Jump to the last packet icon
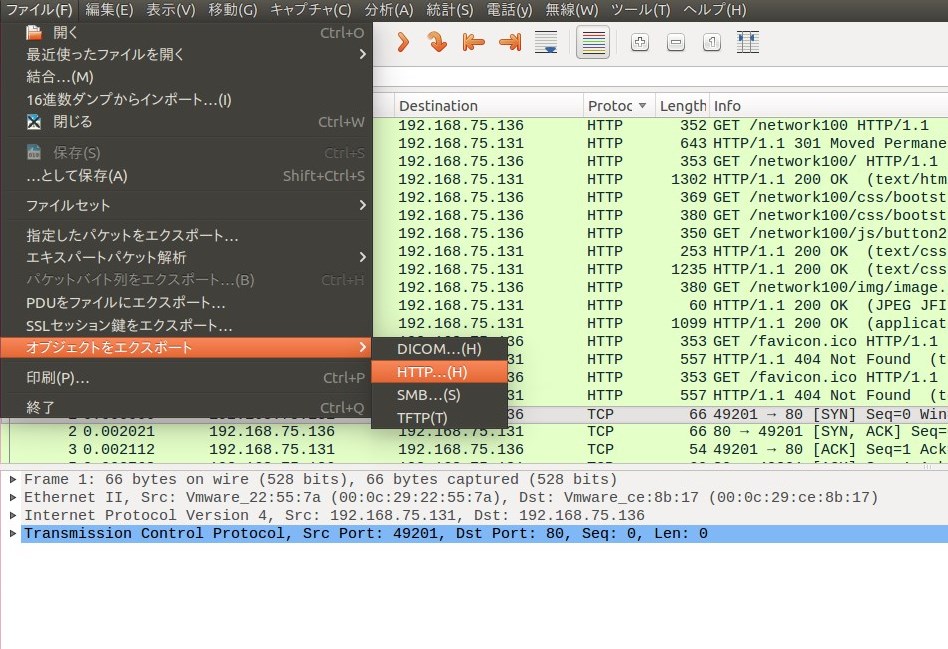 pyautogui.click(x=508, y=42)
